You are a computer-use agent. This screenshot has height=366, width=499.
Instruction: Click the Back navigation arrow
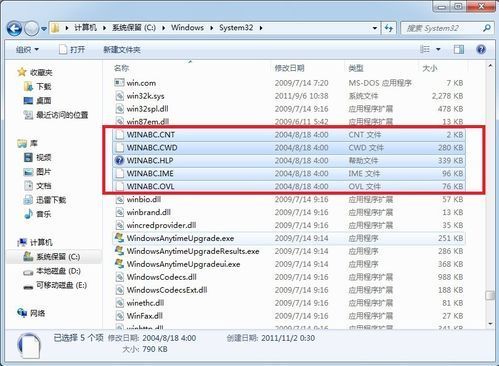tap(14, 28)
